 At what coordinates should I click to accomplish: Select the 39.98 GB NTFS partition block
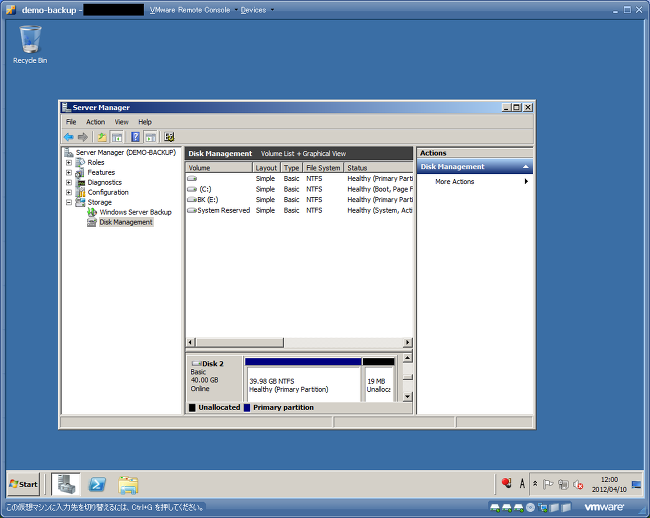pyautogui.click(x=303, y=380)
